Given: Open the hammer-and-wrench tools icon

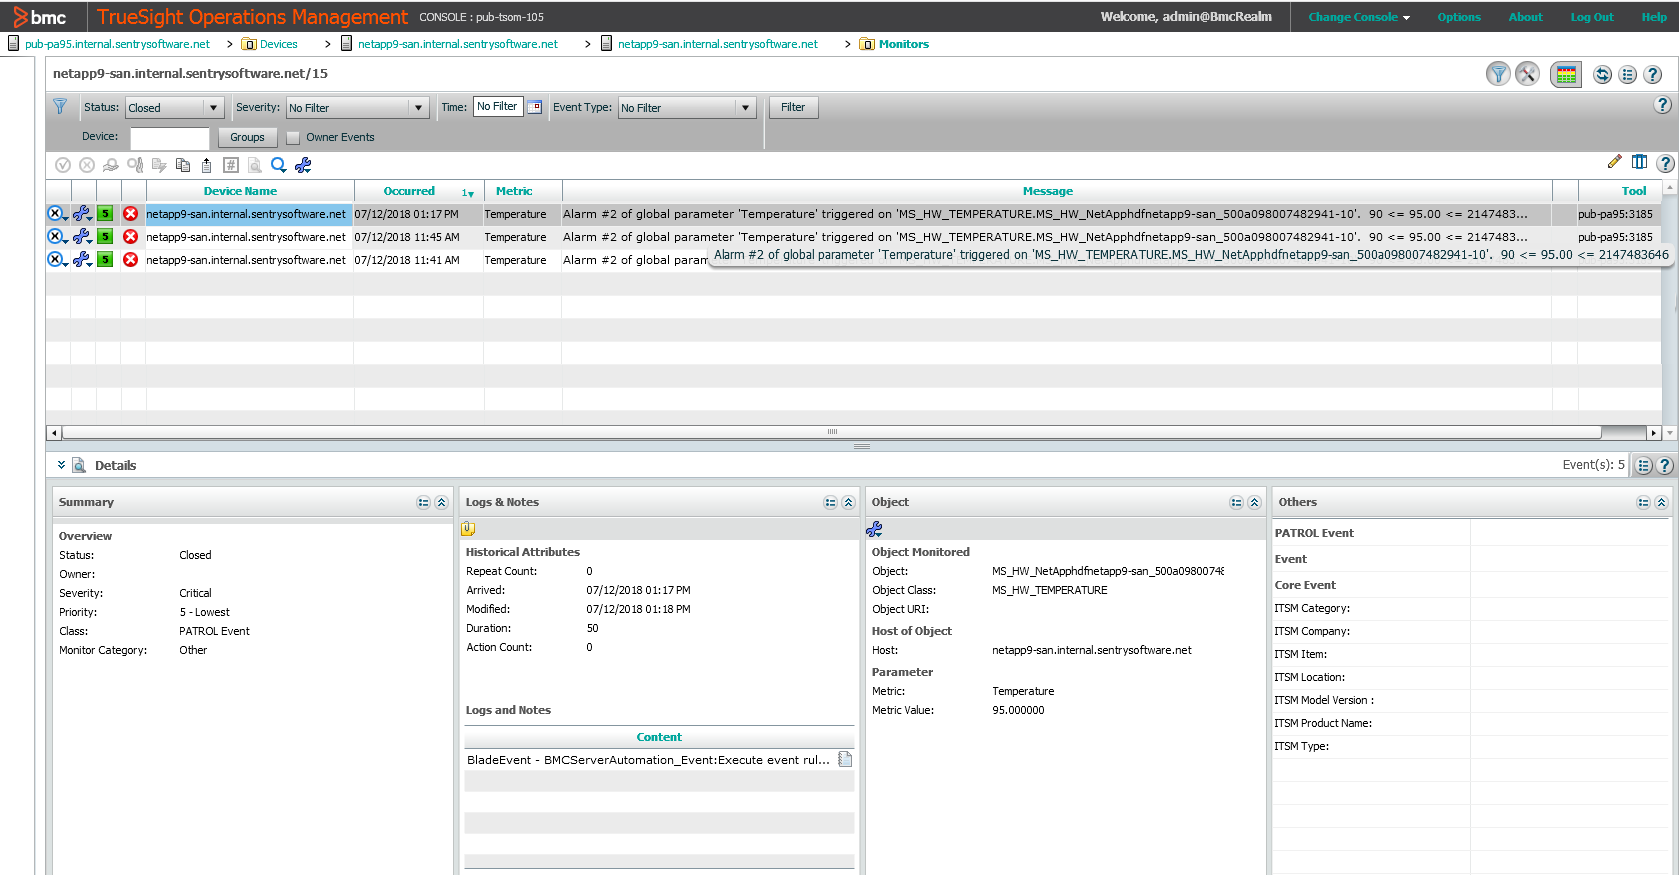Looking at the screenshot, I should tap(1527, 74).
